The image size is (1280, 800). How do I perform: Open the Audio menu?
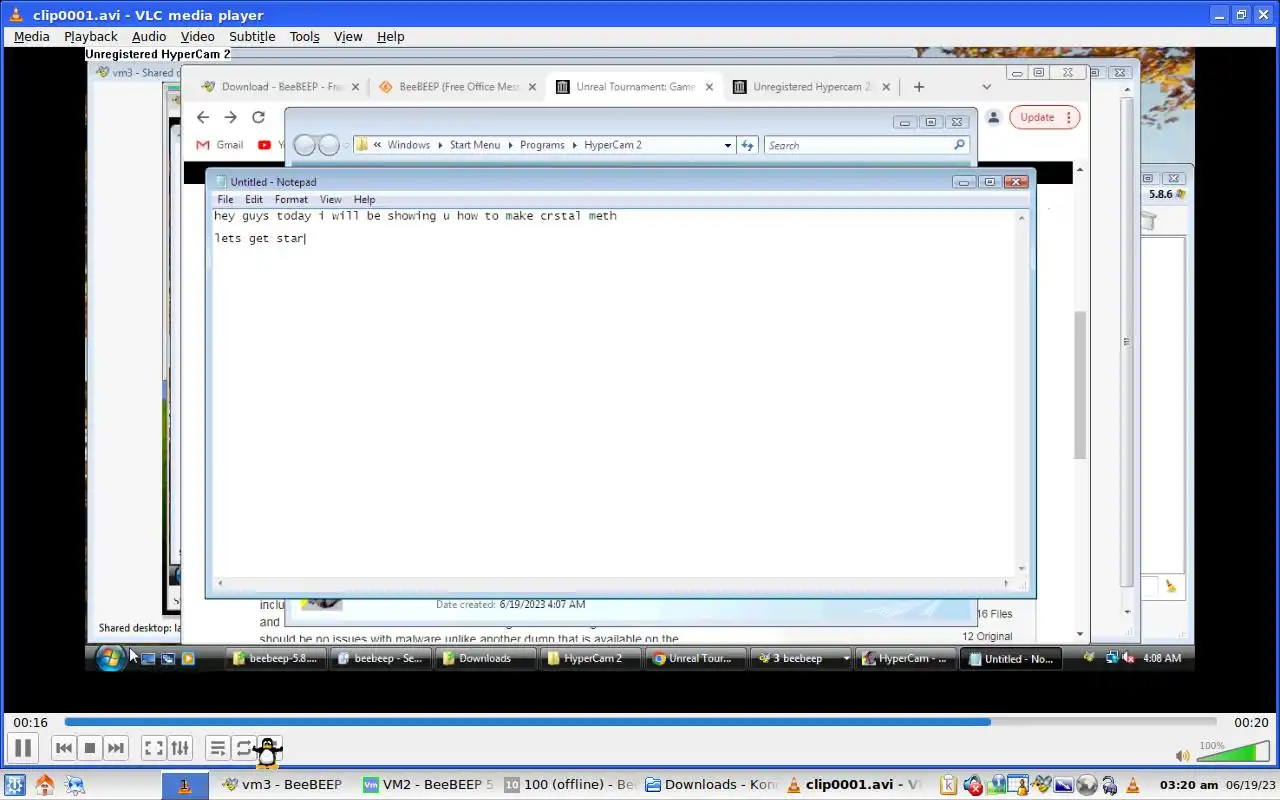click(149, 36)
